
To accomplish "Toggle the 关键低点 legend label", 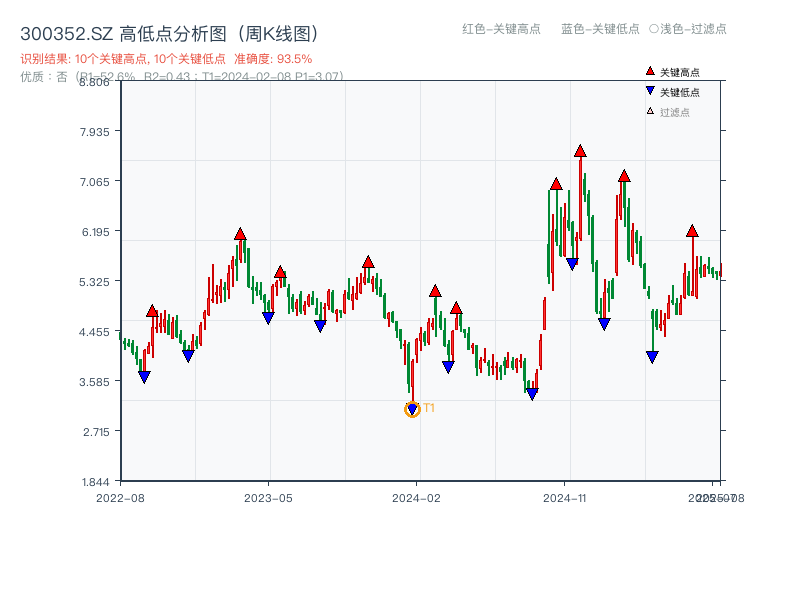I will click(680, 92).
